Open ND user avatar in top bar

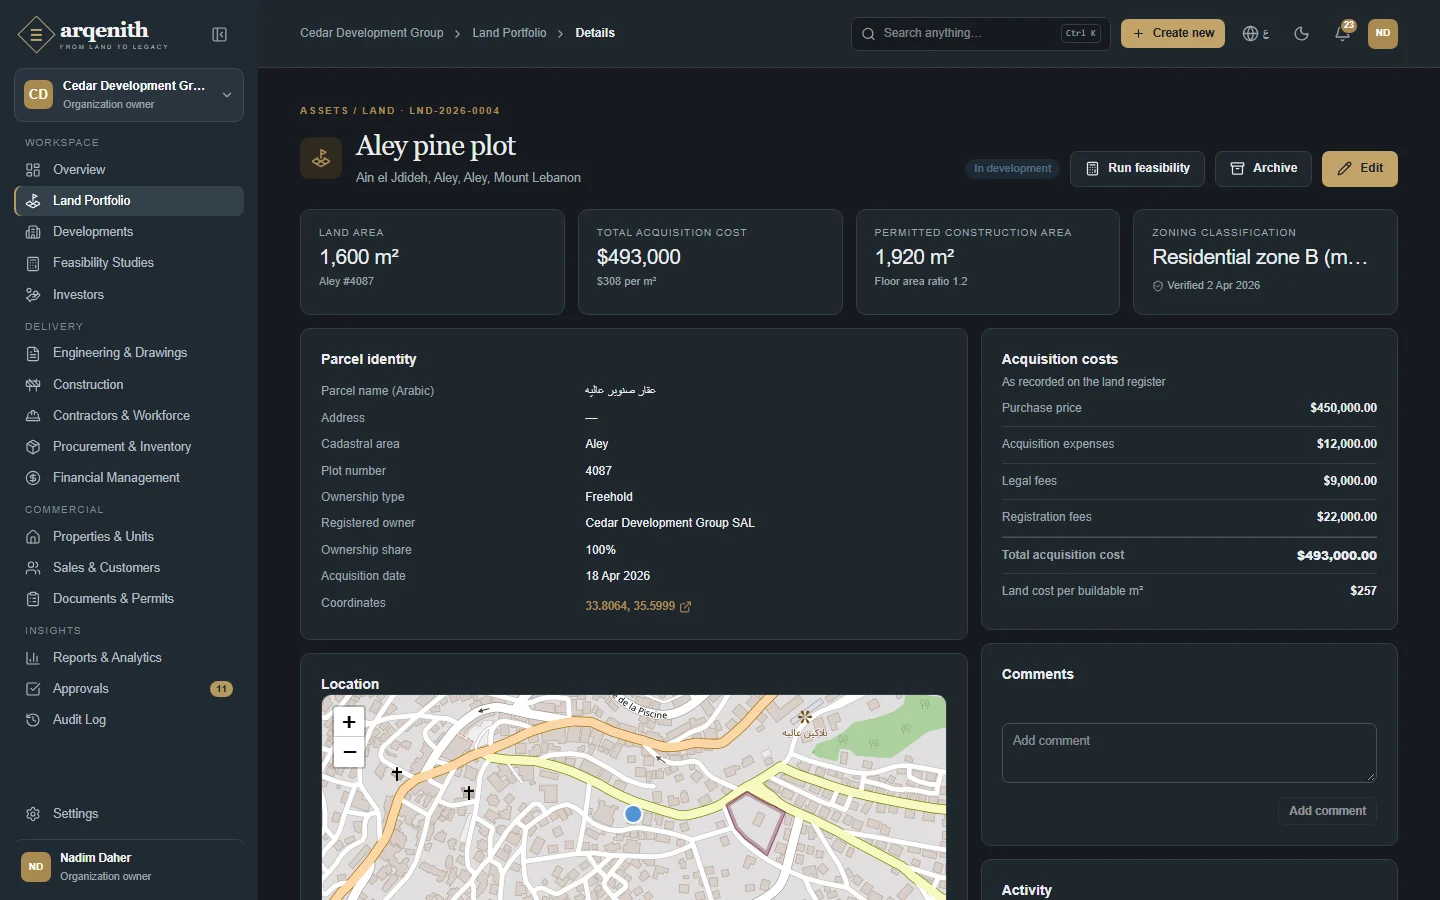pos(1383,33)
